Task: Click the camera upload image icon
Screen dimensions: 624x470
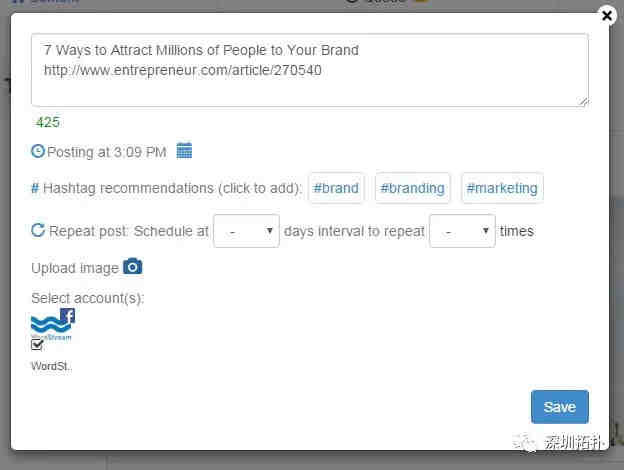Action: [x=133, y=266]
